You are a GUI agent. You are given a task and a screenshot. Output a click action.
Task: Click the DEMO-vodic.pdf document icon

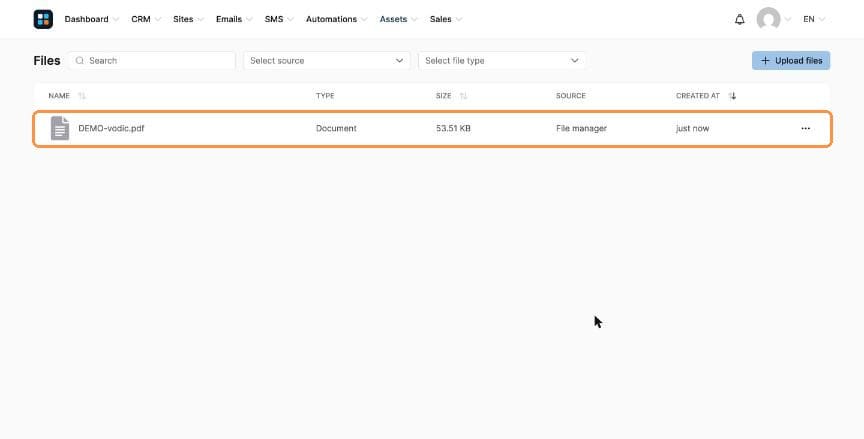[60, 128]
